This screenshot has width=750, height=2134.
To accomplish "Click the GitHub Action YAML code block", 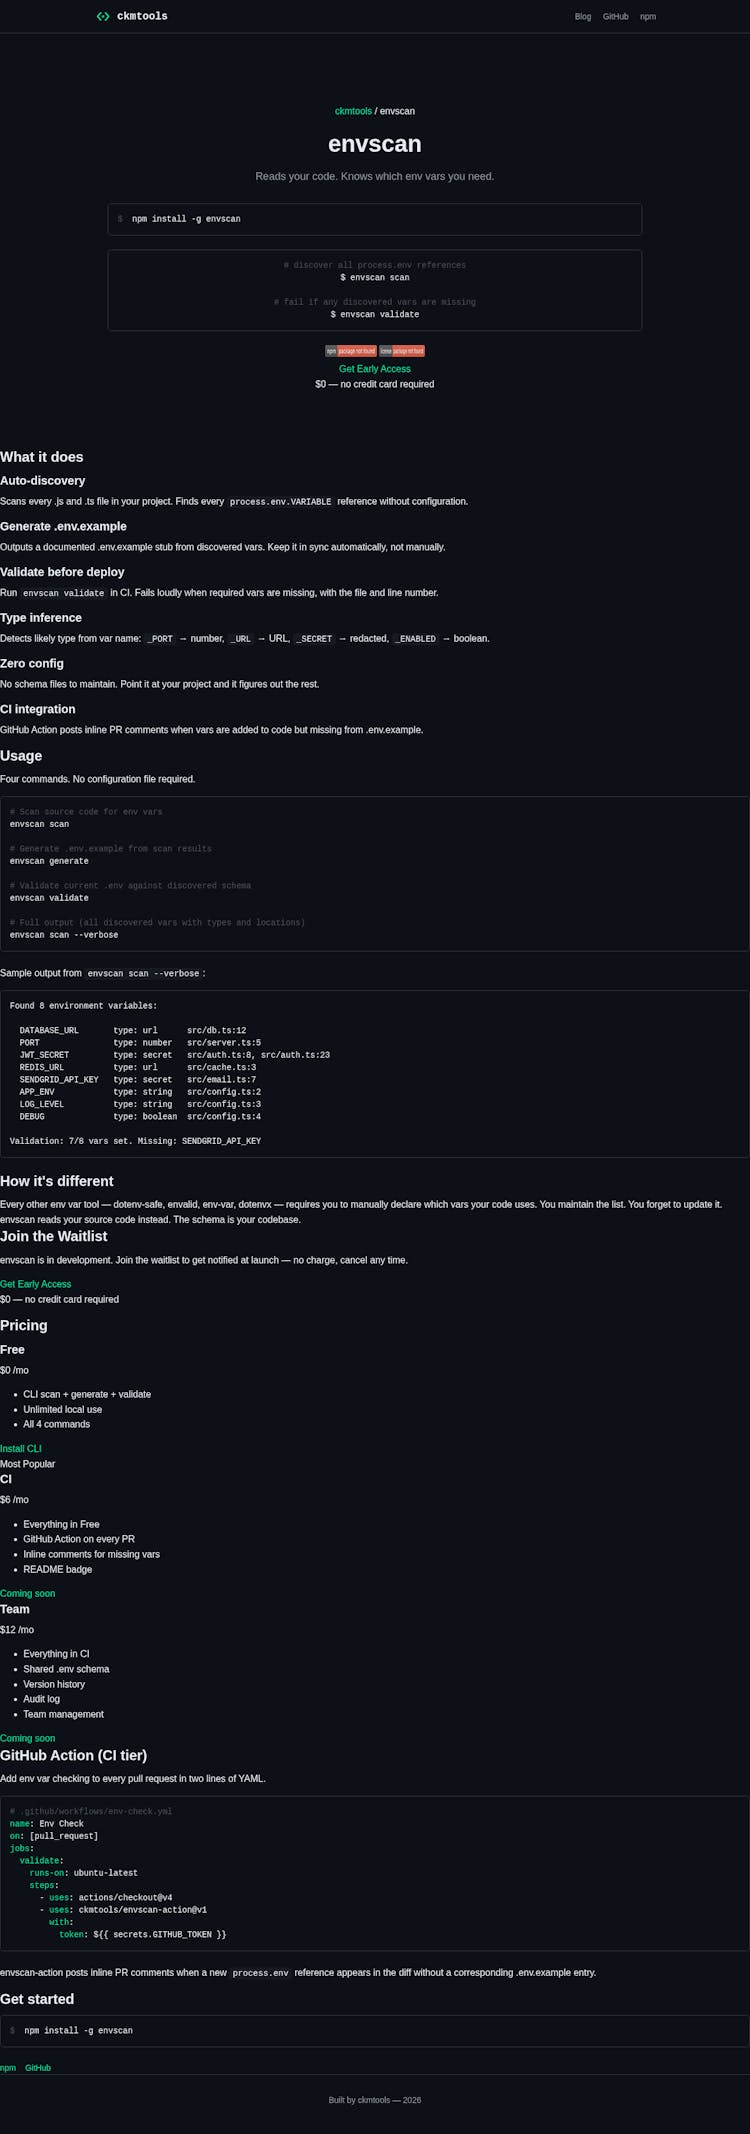I will [x=375, y=1873].
